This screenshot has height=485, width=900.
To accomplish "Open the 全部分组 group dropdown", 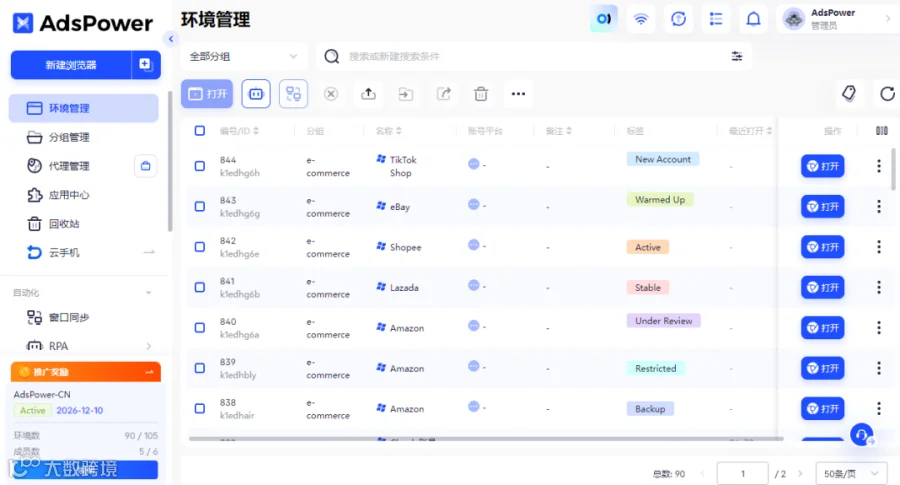I will 245,56.
